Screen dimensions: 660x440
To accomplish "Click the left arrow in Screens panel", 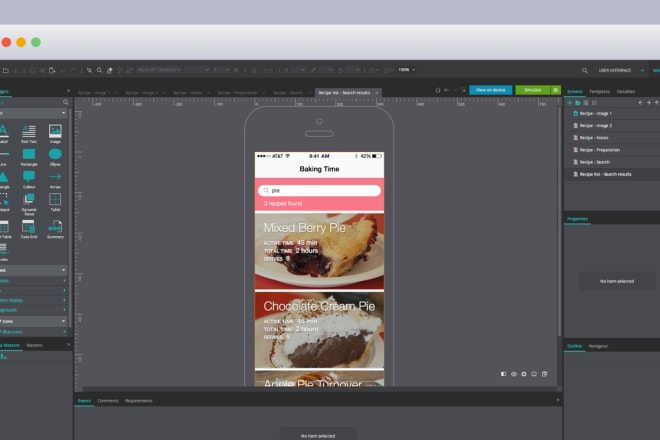I will [640, 103].
